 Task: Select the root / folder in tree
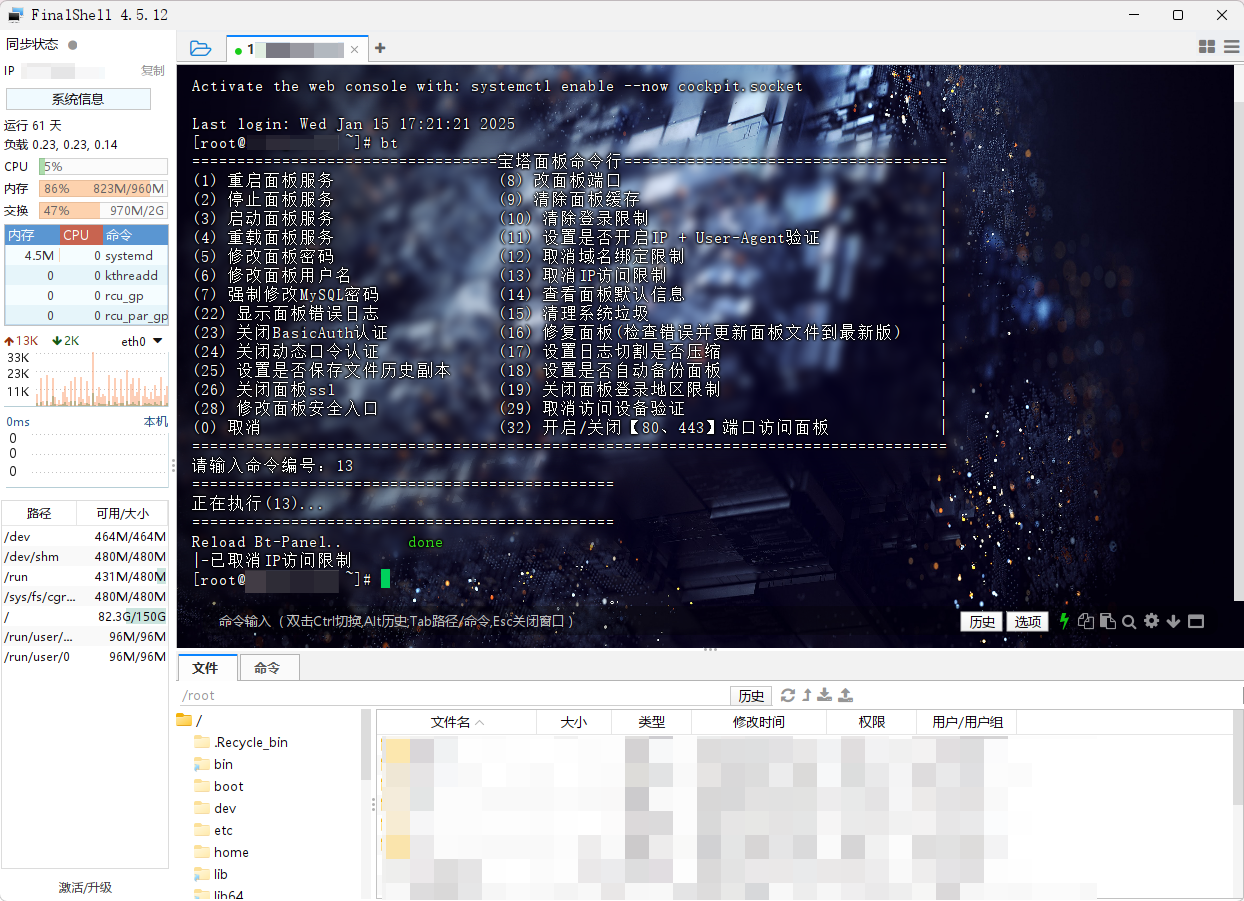(x=190, y=720)
